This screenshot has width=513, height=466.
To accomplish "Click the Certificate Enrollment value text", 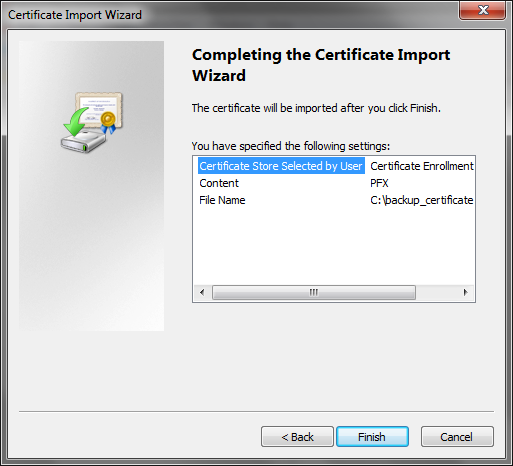I will click(x=422, y=166).
